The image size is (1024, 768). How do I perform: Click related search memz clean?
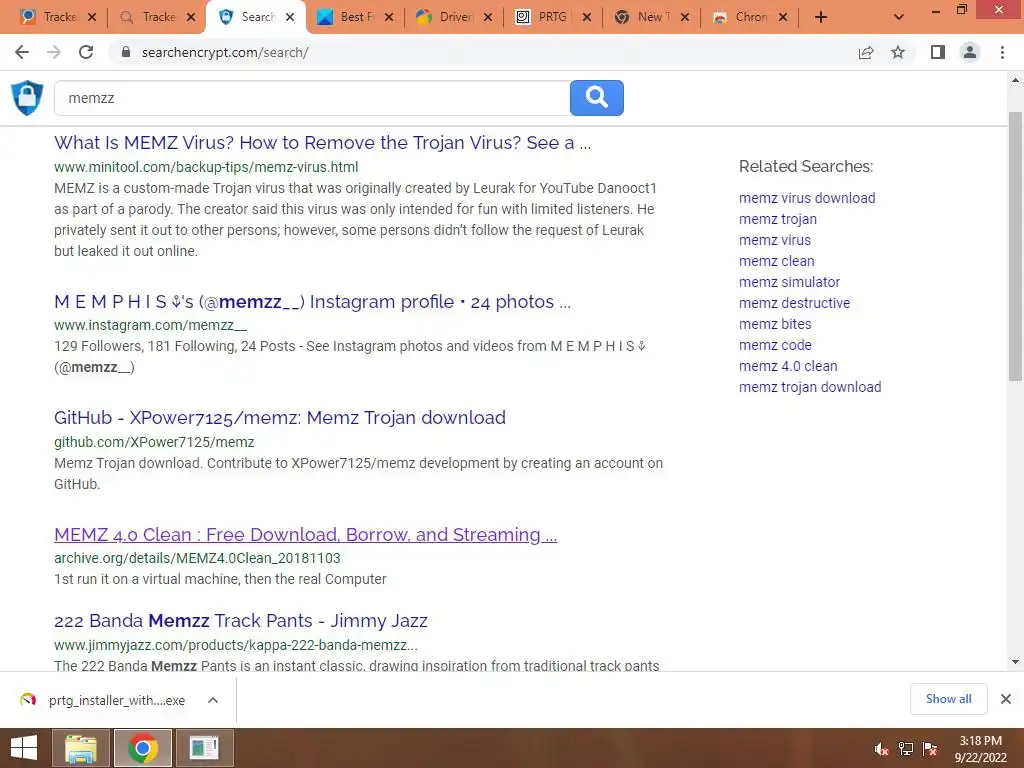(x=776, y=261)
